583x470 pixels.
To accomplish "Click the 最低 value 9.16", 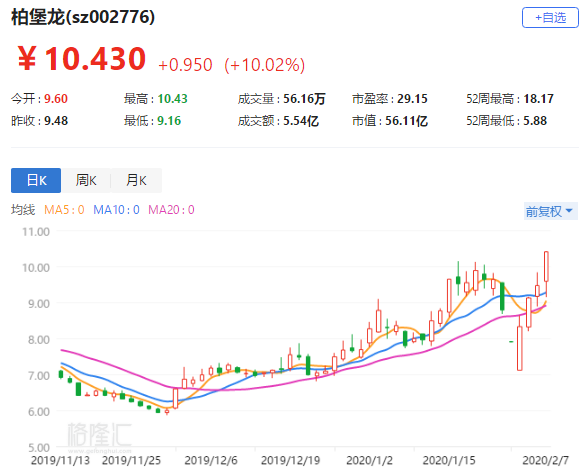I will [x=169, y=121].
